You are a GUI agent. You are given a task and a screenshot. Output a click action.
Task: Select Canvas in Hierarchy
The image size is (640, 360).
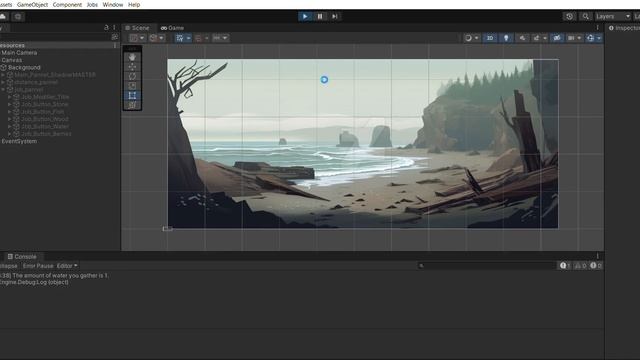tap(12, 60)
